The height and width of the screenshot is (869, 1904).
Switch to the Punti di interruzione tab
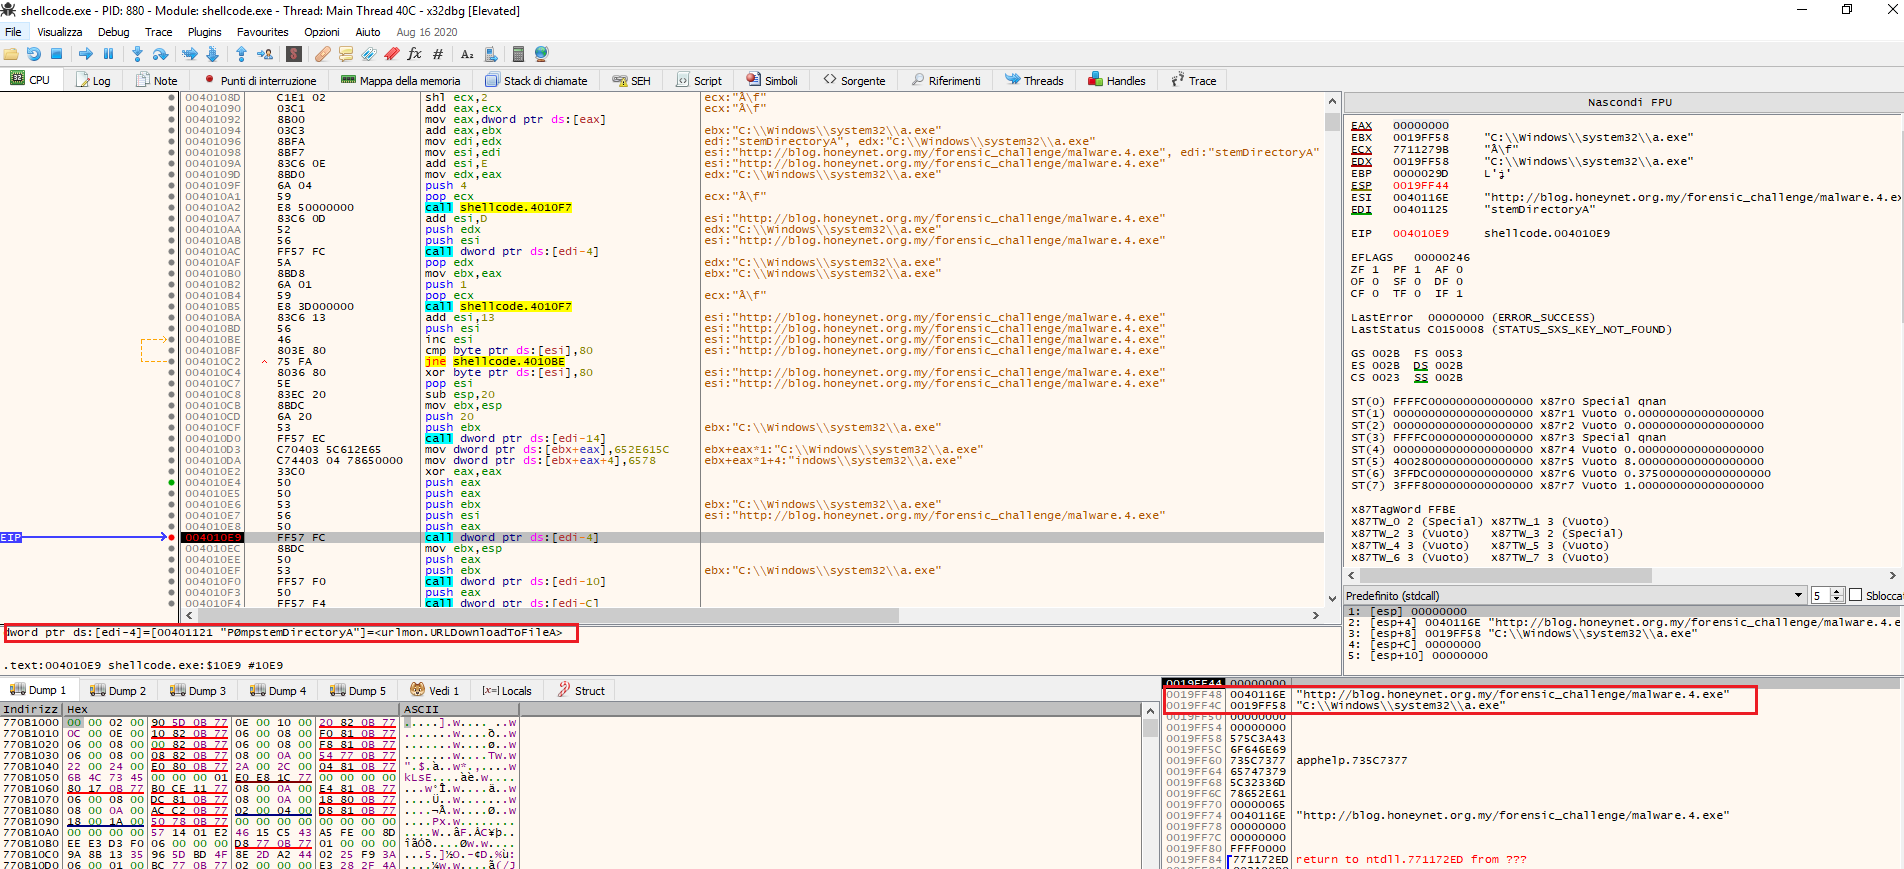coord(259,81)
